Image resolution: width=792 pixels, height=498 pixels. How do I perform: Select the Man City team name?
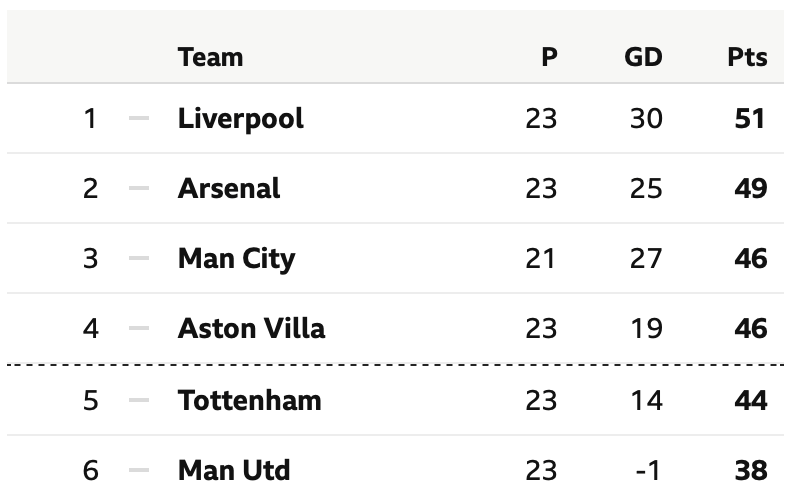click(236, 259)
